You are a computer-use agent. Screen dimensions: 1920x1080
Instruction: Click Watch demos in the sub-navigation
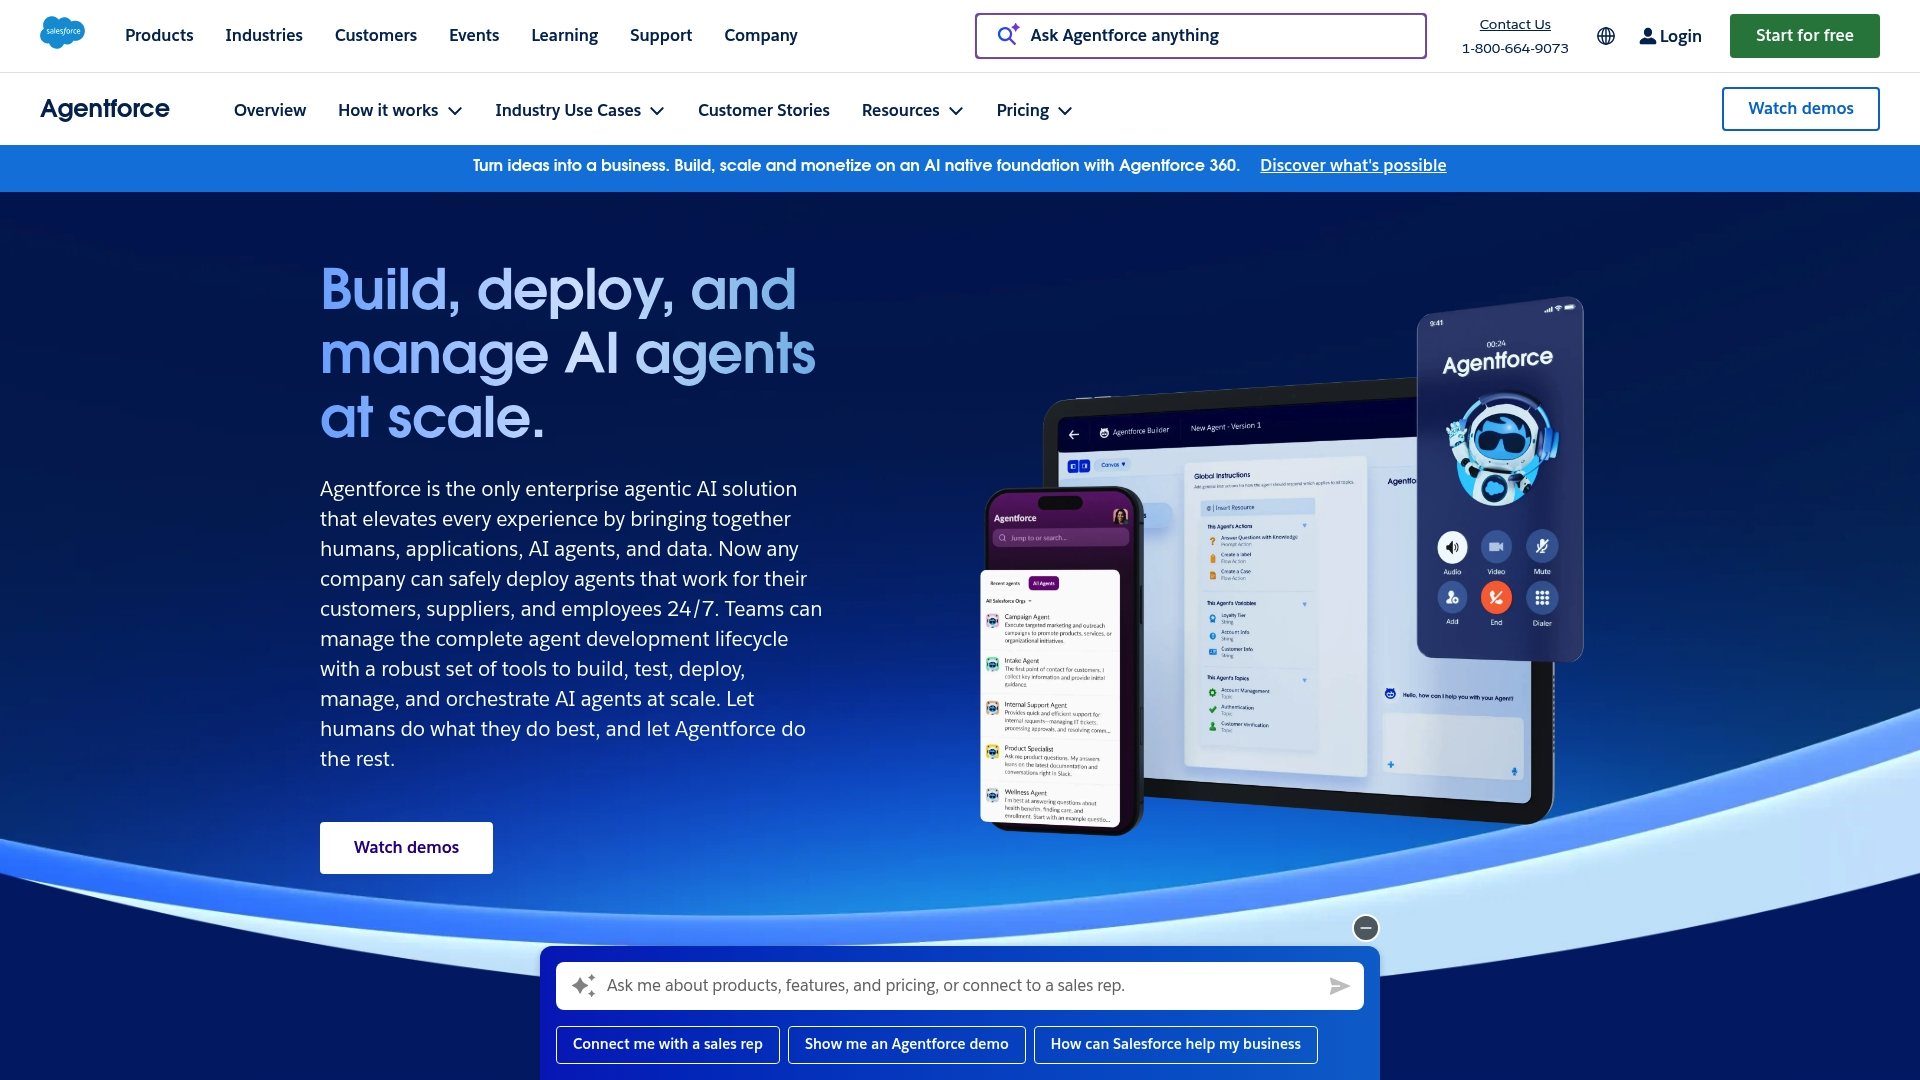pyautogui.click(x=1801, y=109)
